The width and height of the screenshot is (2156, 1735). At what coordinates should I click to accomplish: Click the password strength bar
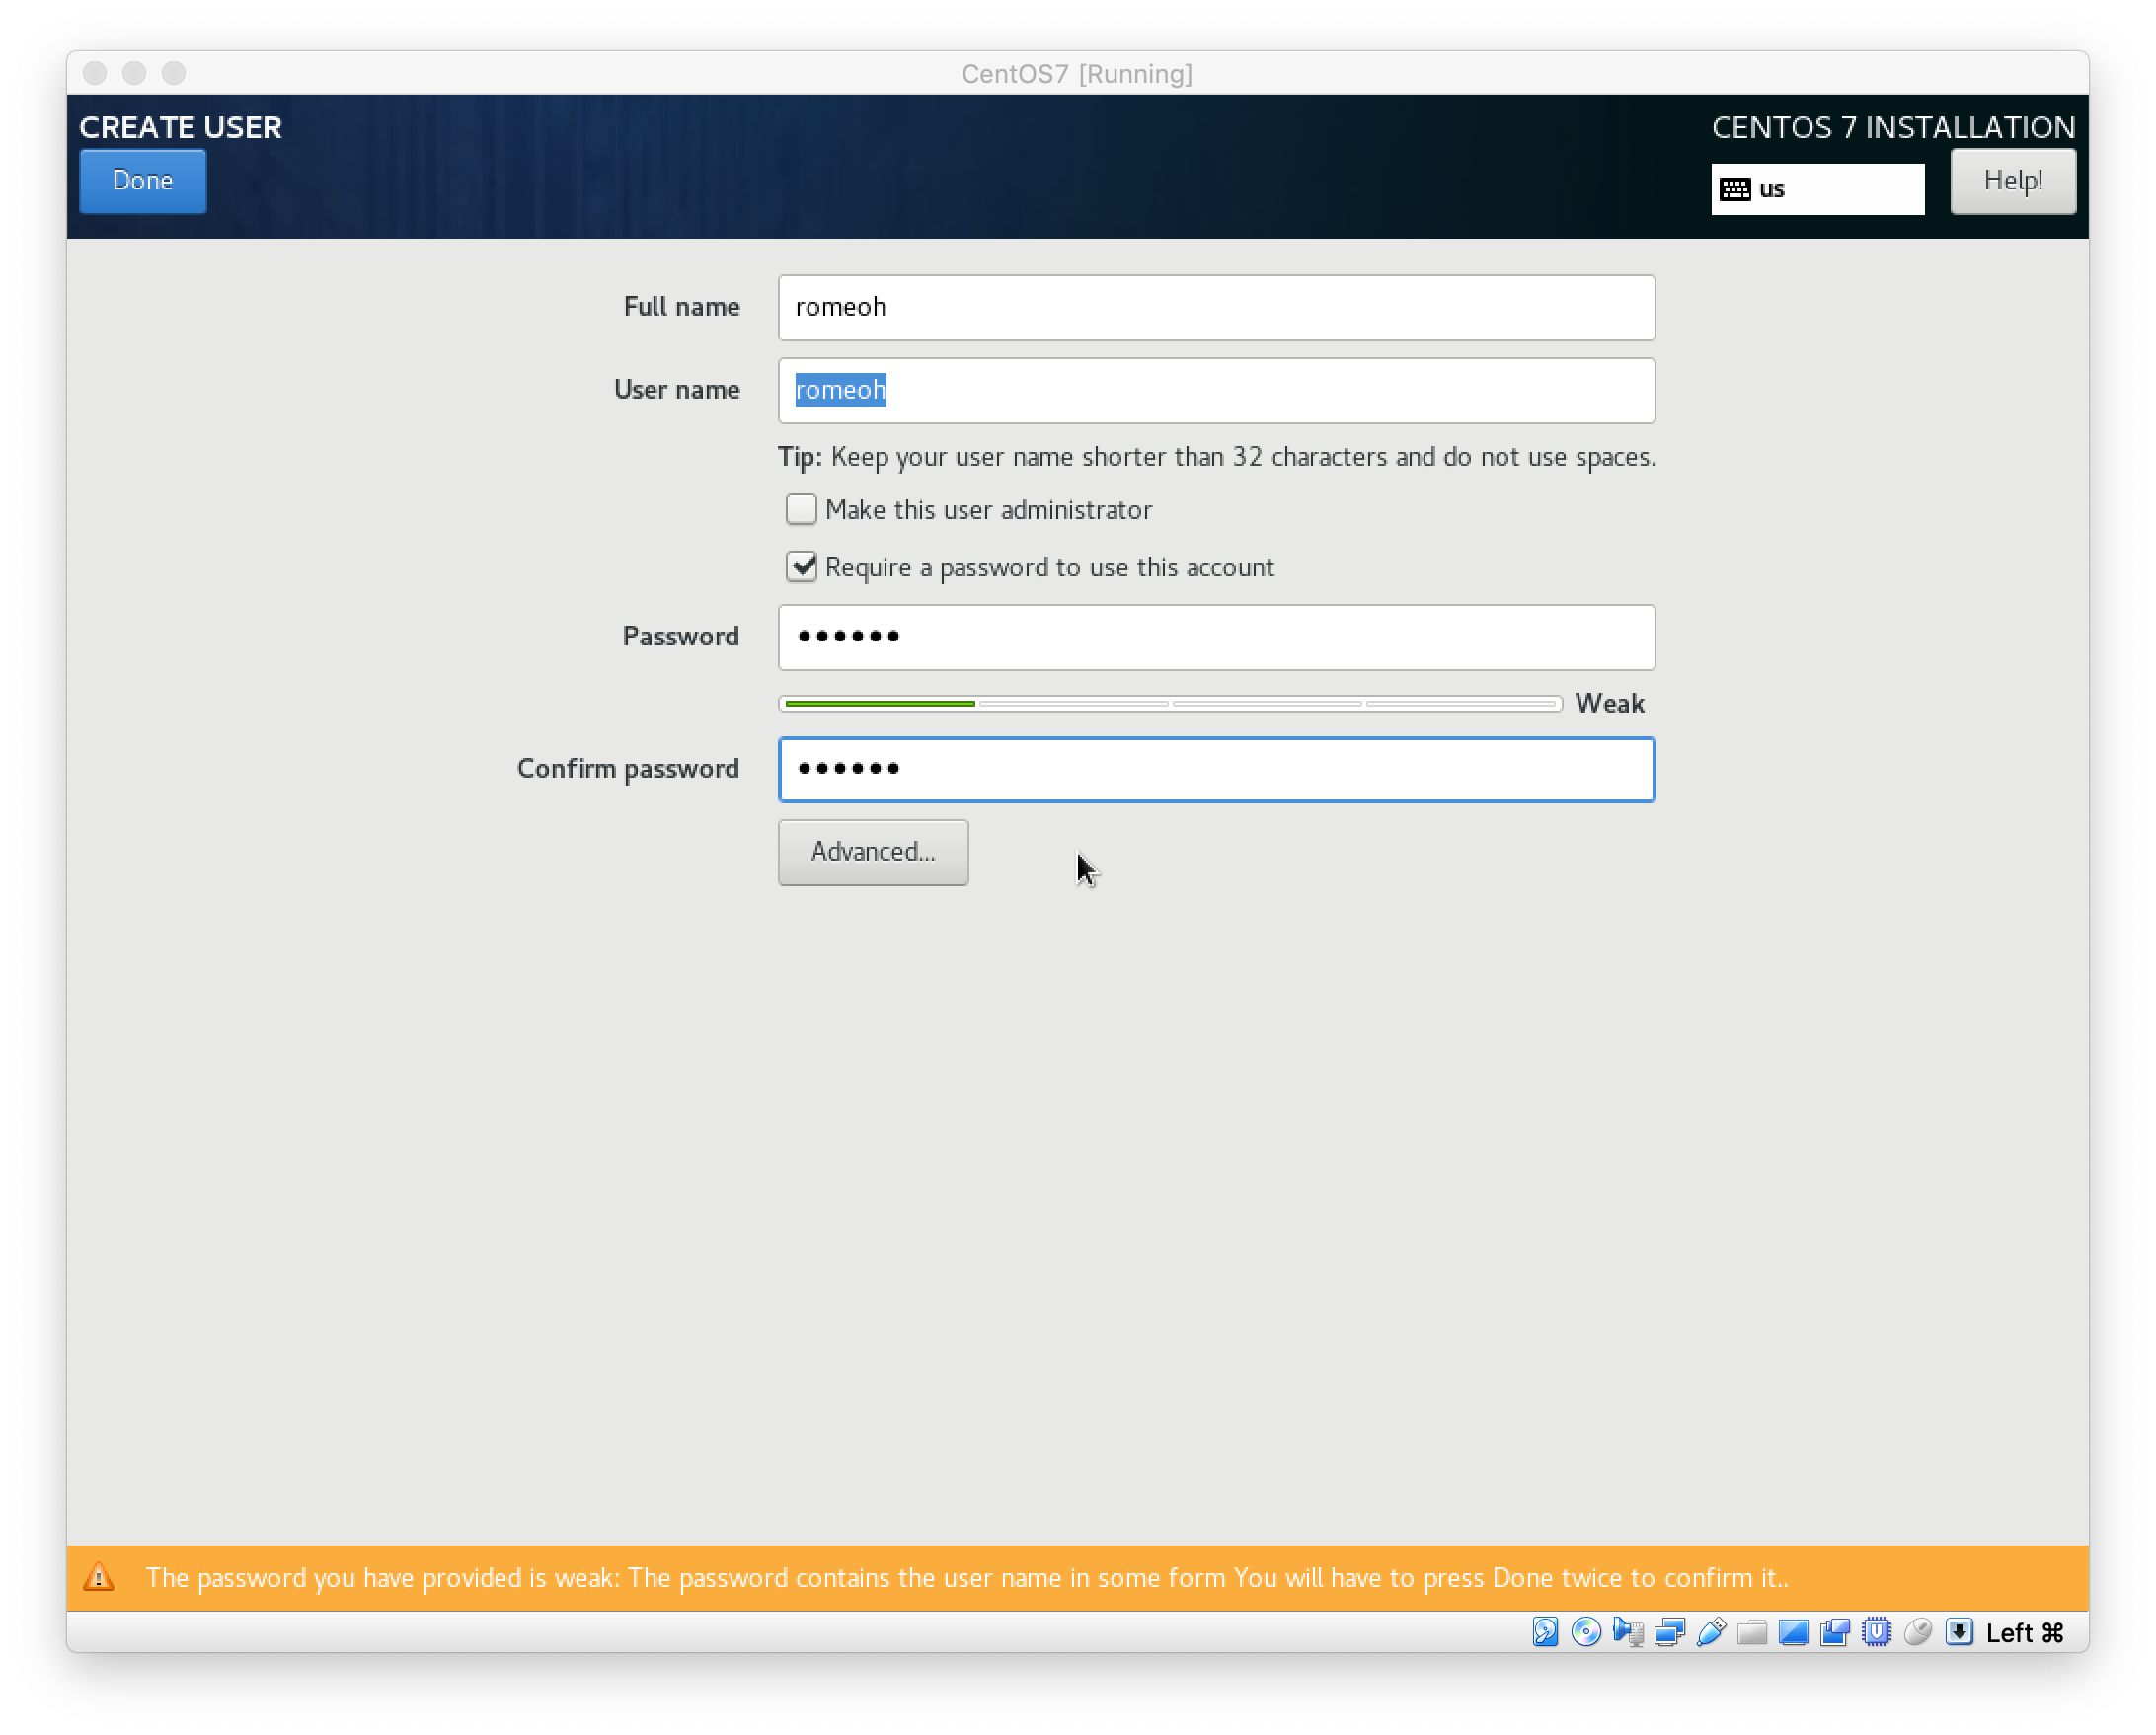[1169, 704]
